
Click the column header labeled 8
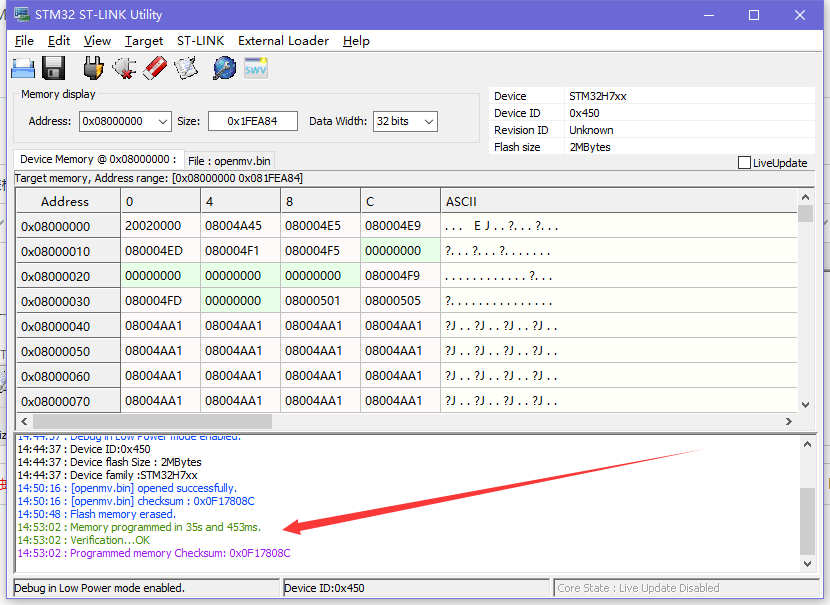[320, 201]
